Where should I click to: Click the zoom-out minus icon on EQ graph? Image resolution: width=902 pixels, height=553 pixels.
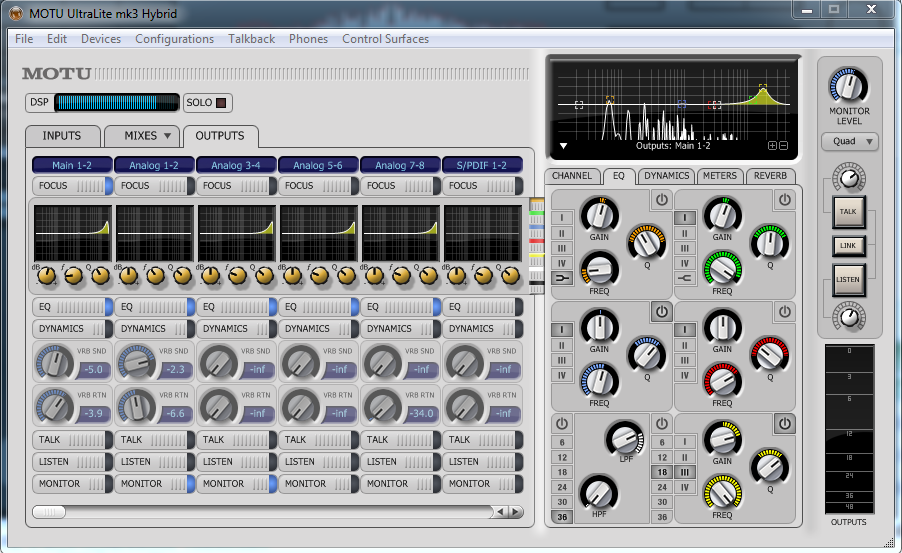coord(783,146)
